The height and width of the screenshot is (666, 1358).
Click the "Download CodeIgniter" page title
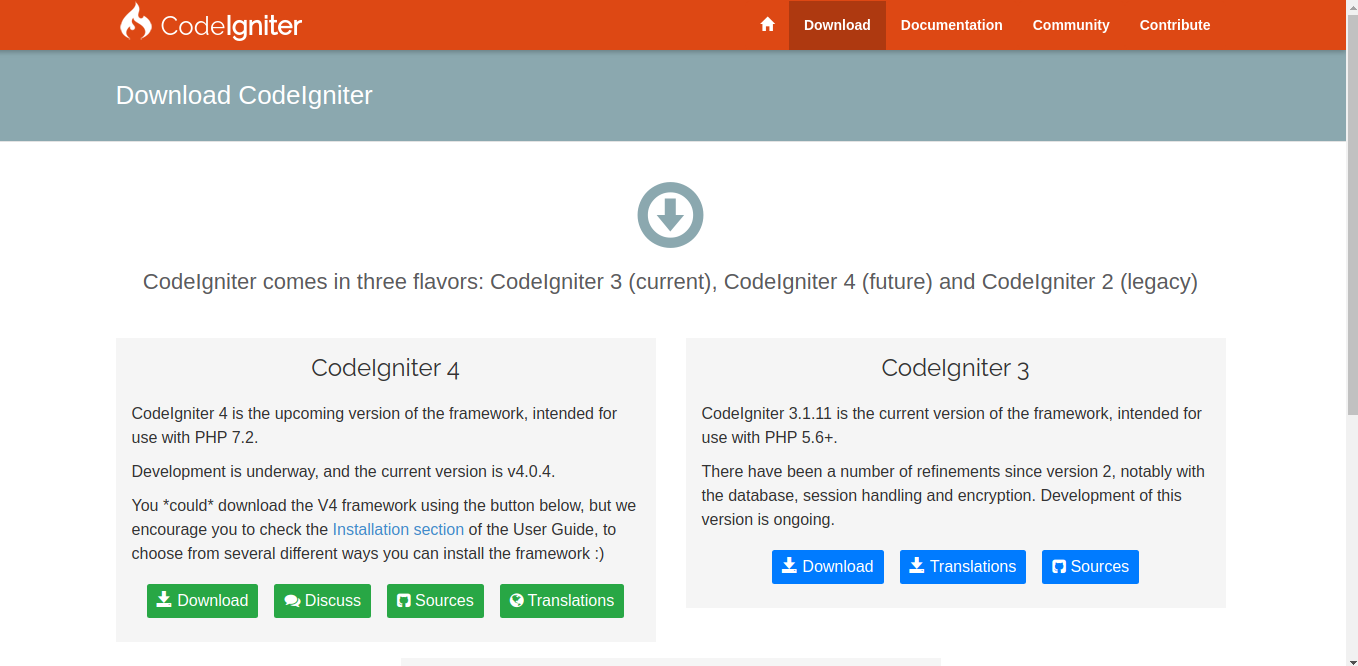[x=244, y=95]
